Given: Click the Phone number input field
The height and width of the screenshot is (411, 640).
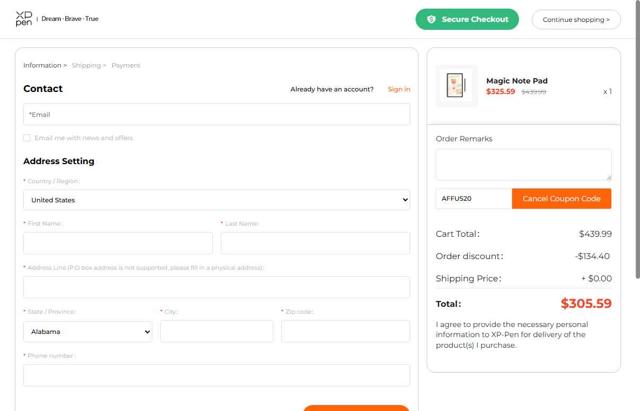Looking at the screenshot, I should point(216,375).
